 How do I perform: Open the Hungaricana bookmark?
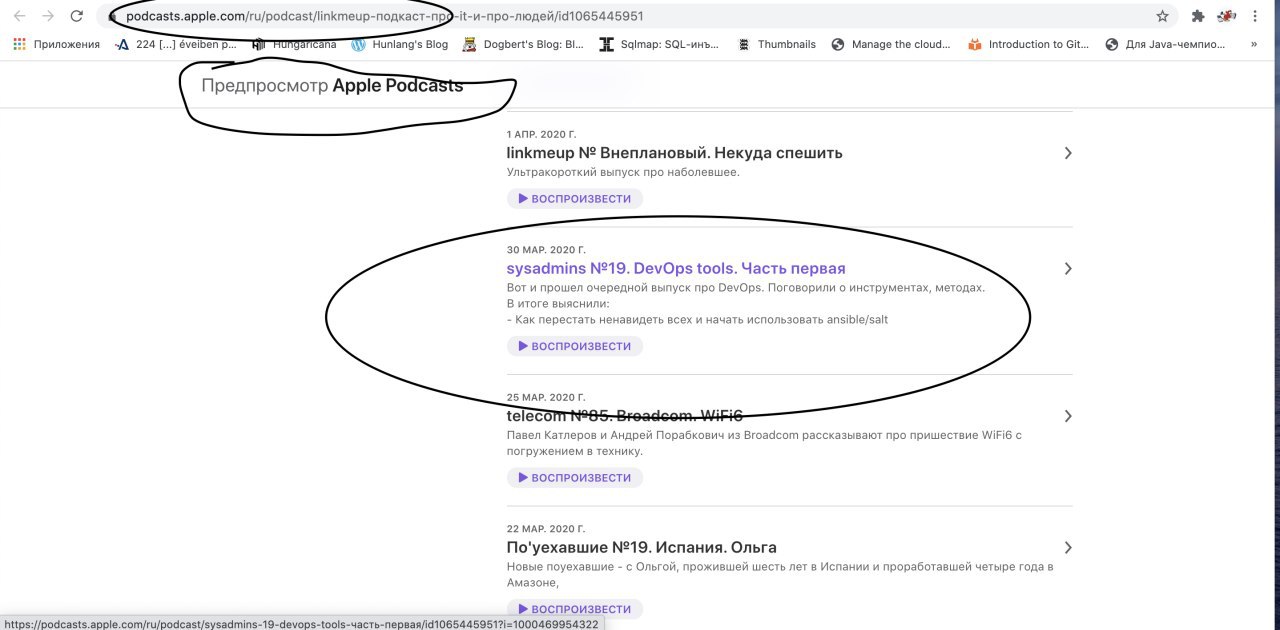click(294, 44)
